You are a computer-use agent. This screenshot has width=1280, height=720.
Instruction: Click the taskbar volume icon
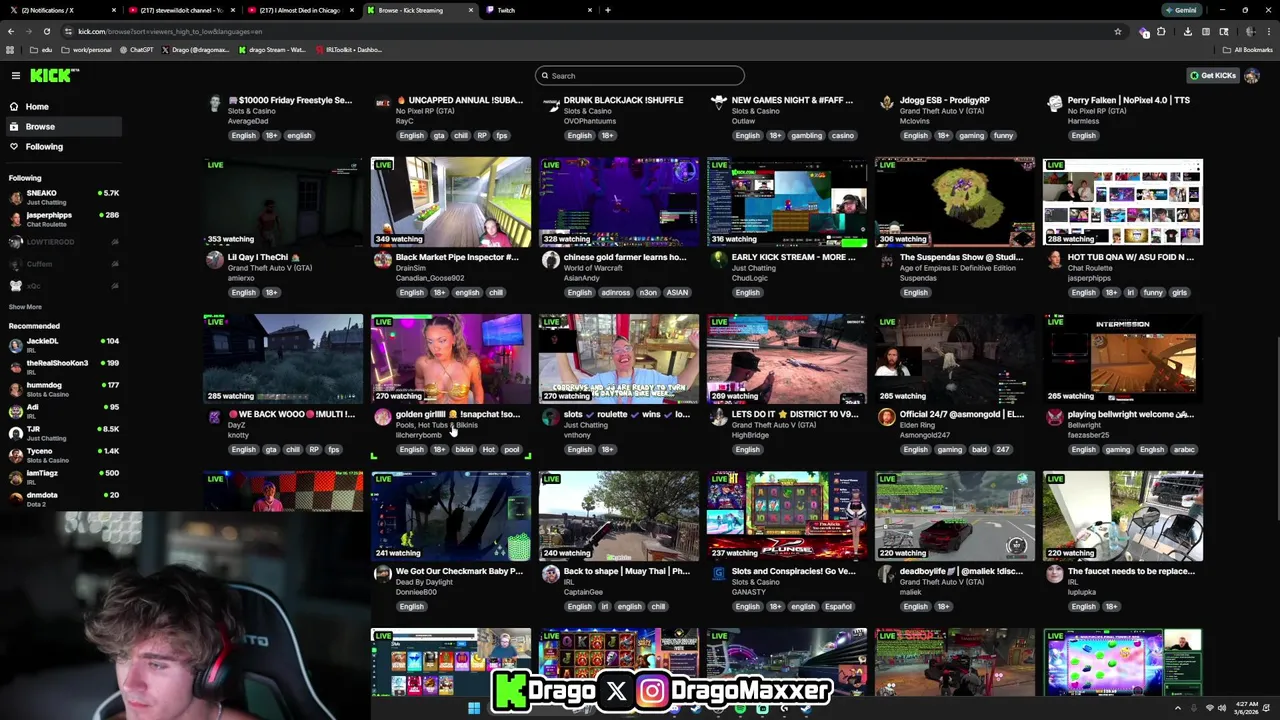click(1221, 708)
